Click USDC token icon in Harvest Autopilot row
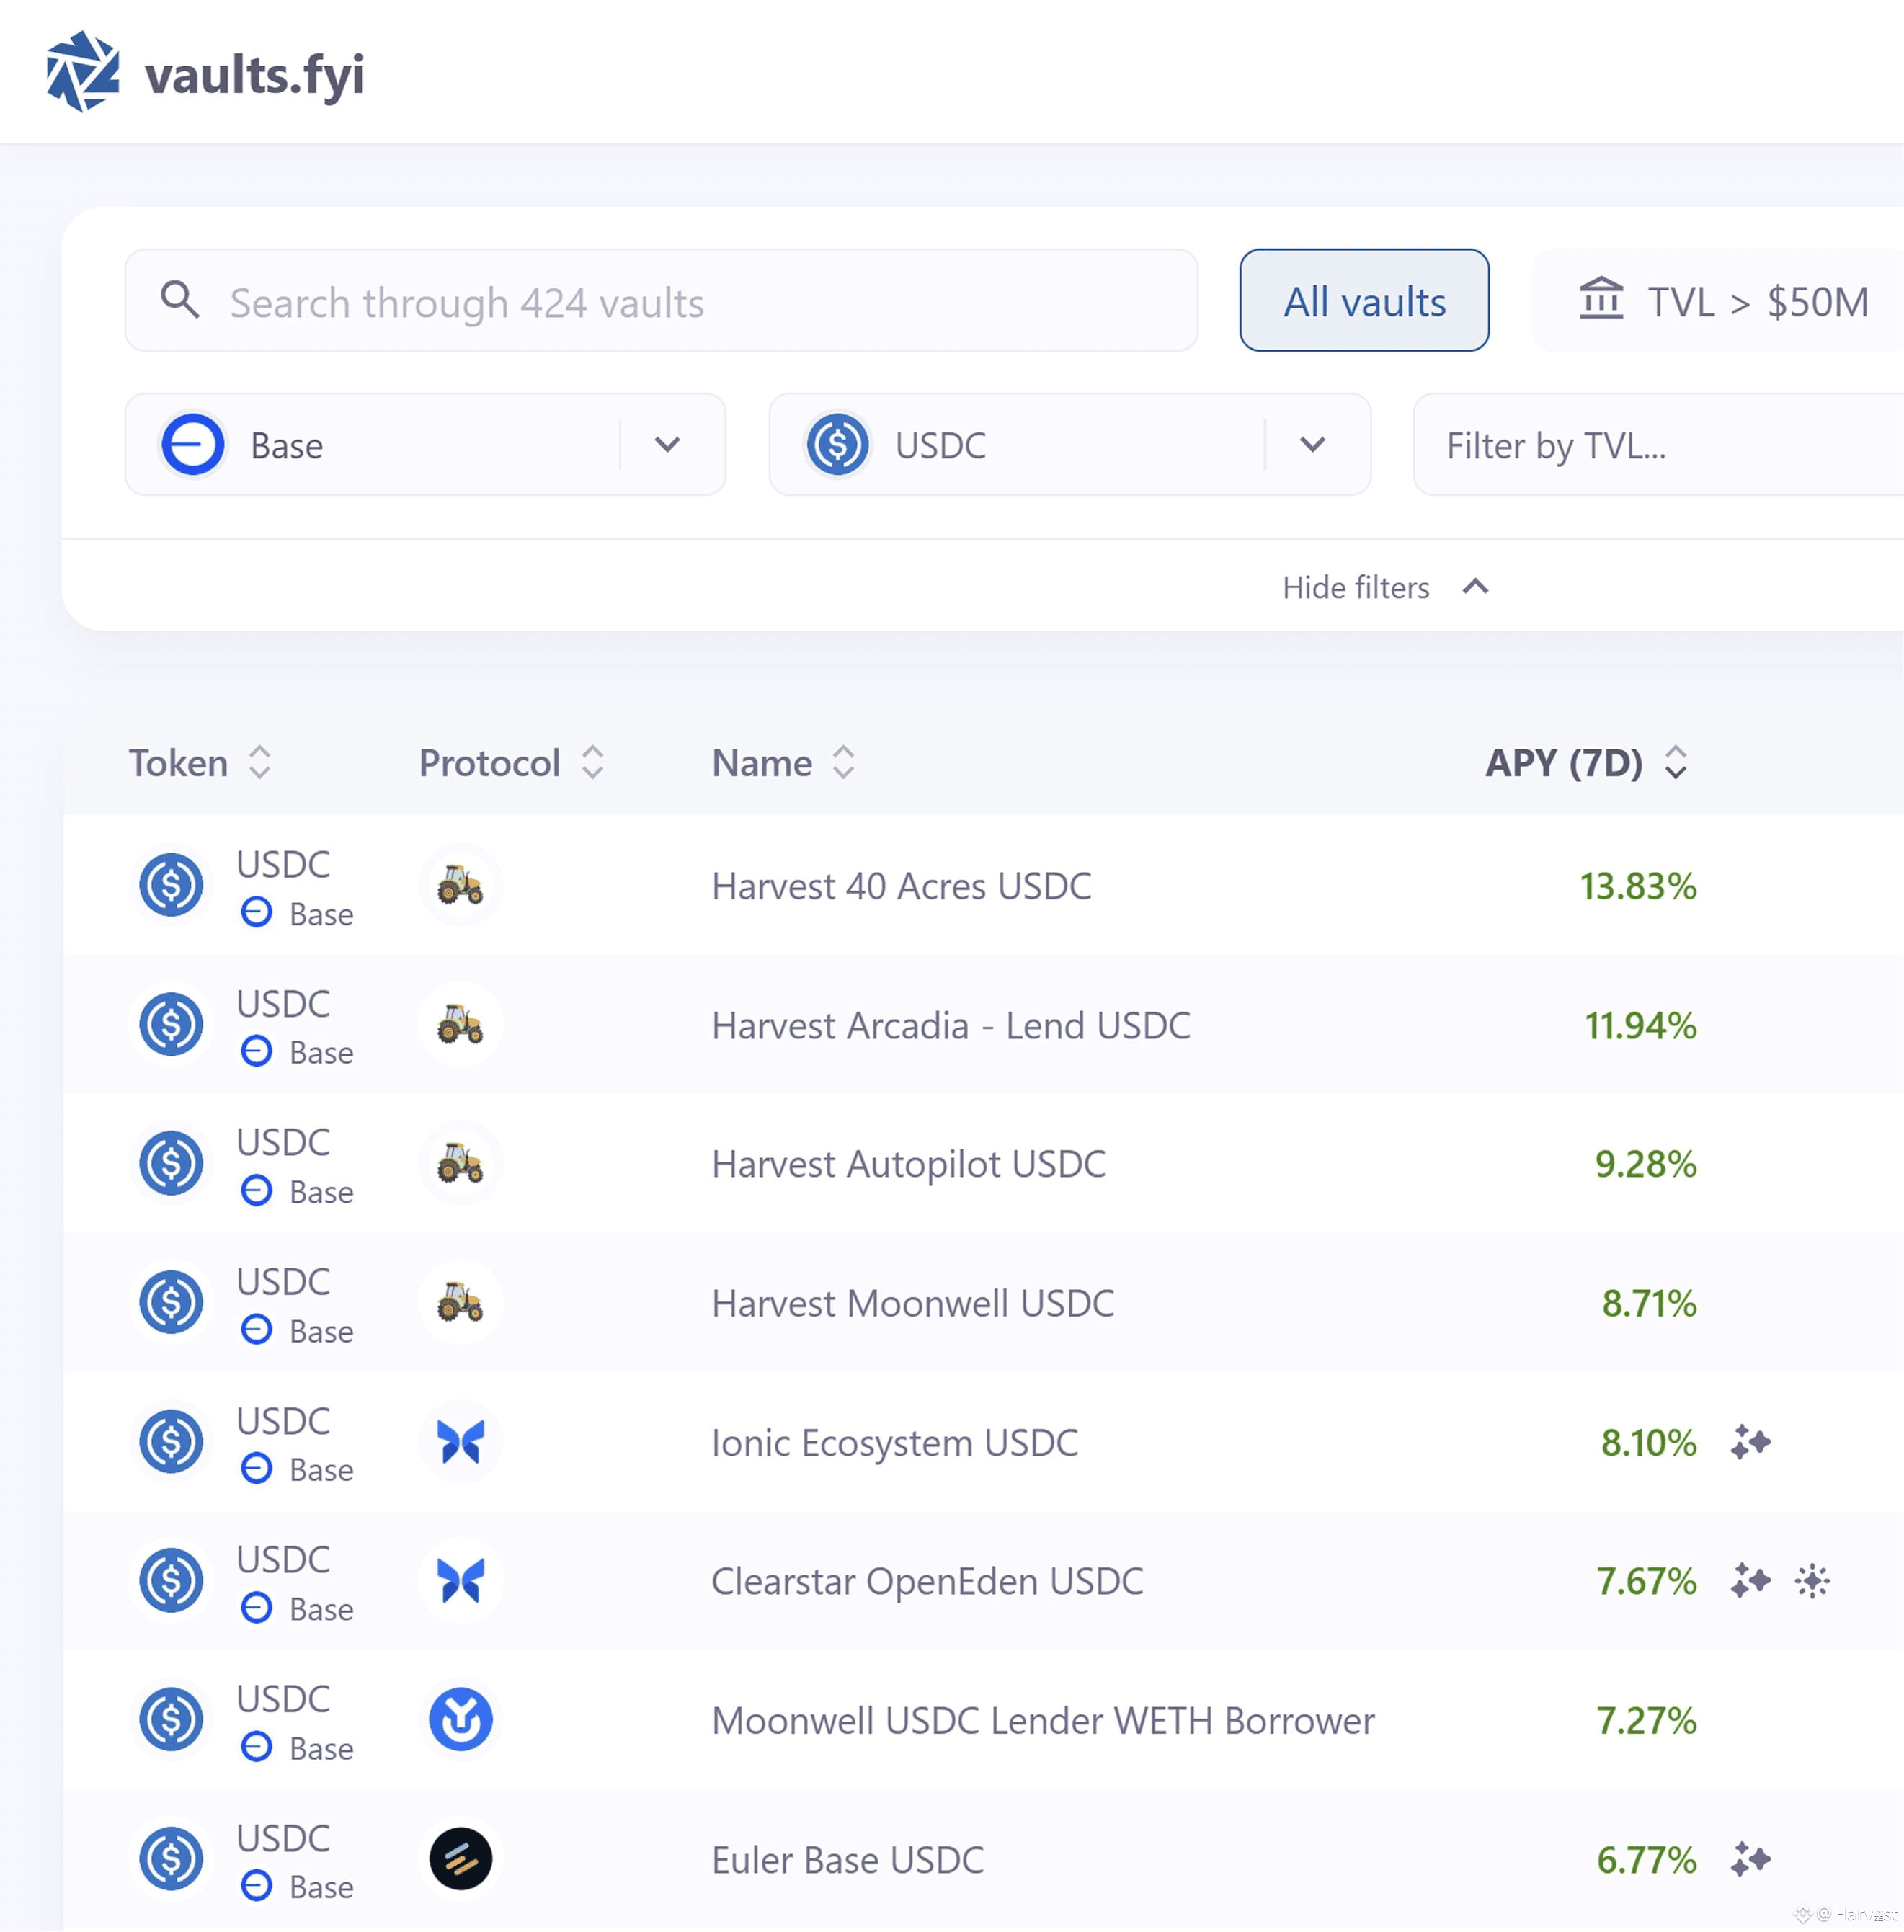This screenshot has width=1904, height=1932. pos(171,1164)
